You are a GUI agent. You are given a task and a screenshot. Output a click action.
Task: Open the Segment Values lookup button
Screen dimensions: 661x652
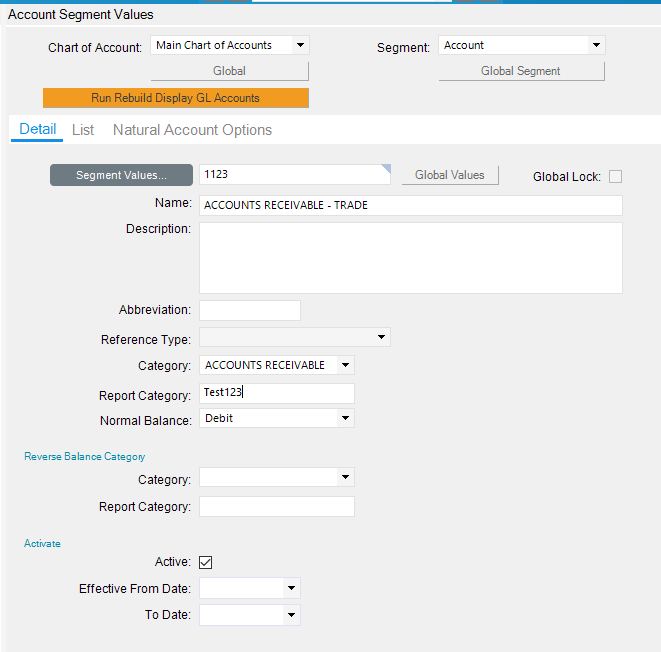pos(121,175)
